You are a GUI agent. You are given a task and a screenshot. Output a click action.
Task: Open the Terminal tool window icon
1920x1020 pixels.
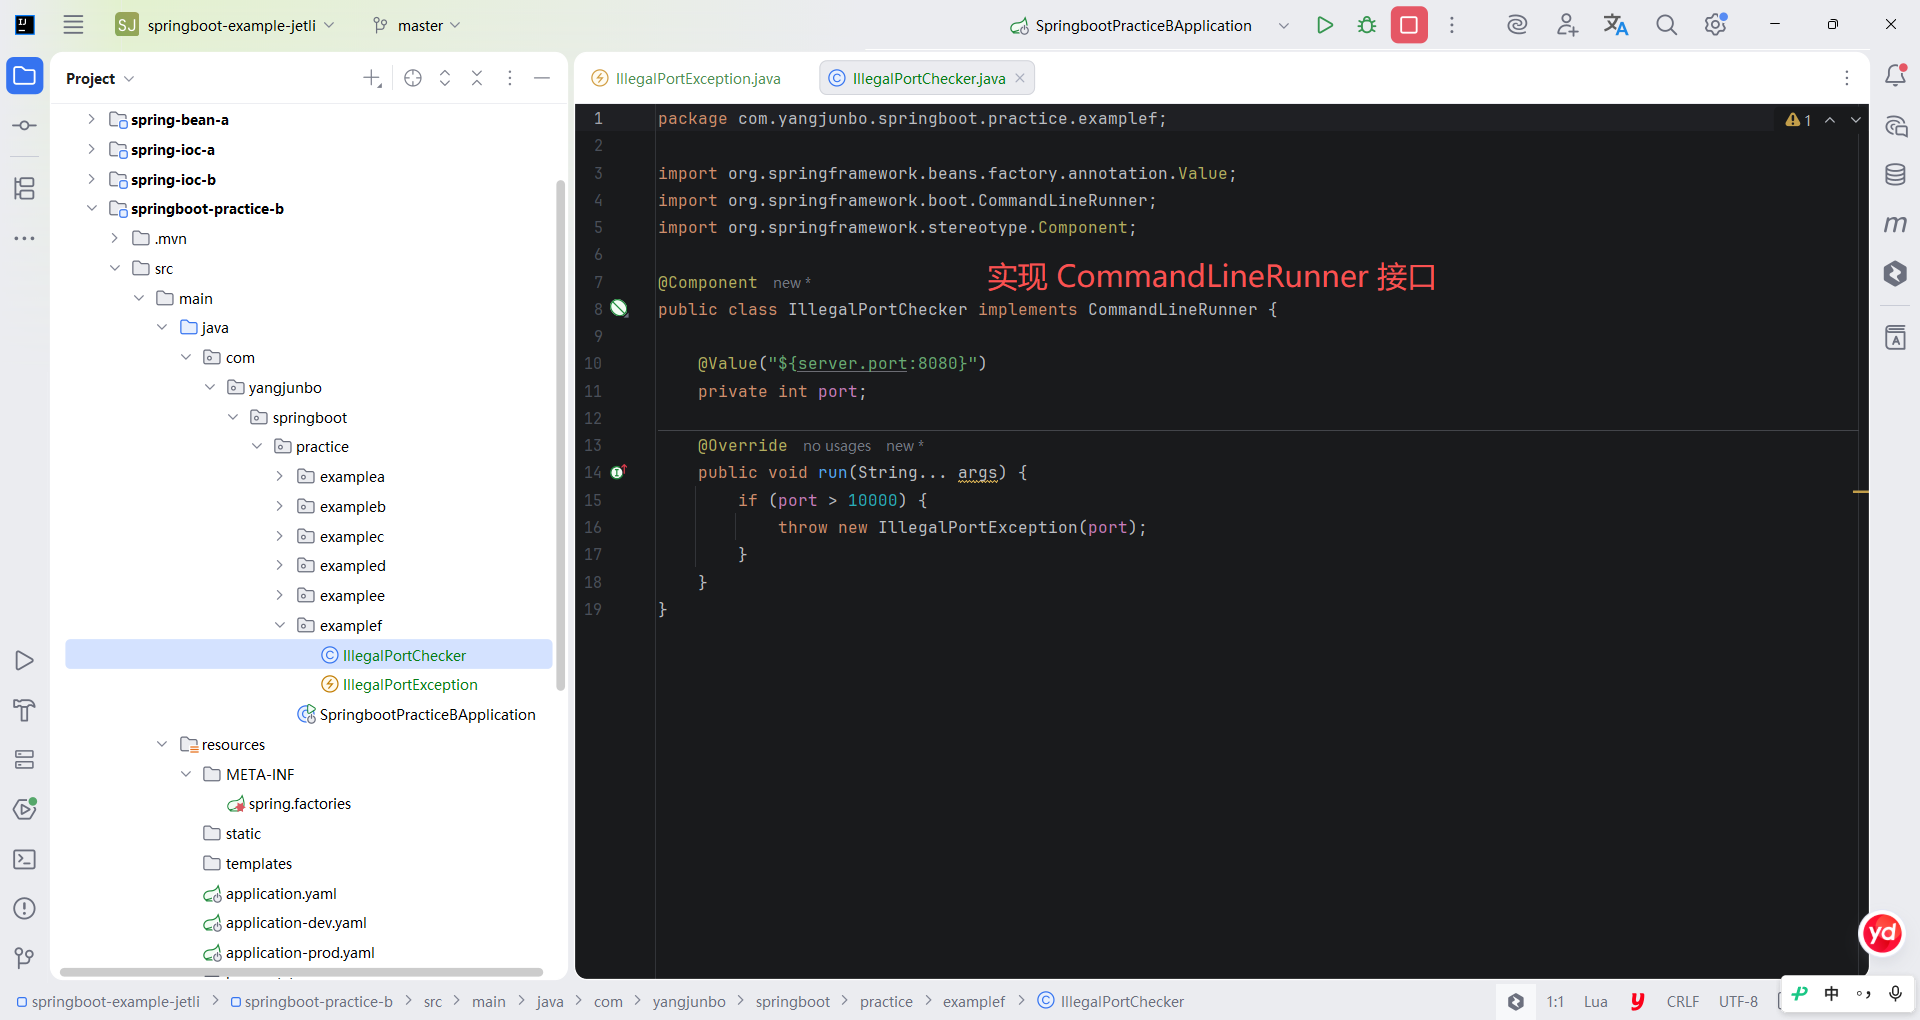click(x=25, y=859)
